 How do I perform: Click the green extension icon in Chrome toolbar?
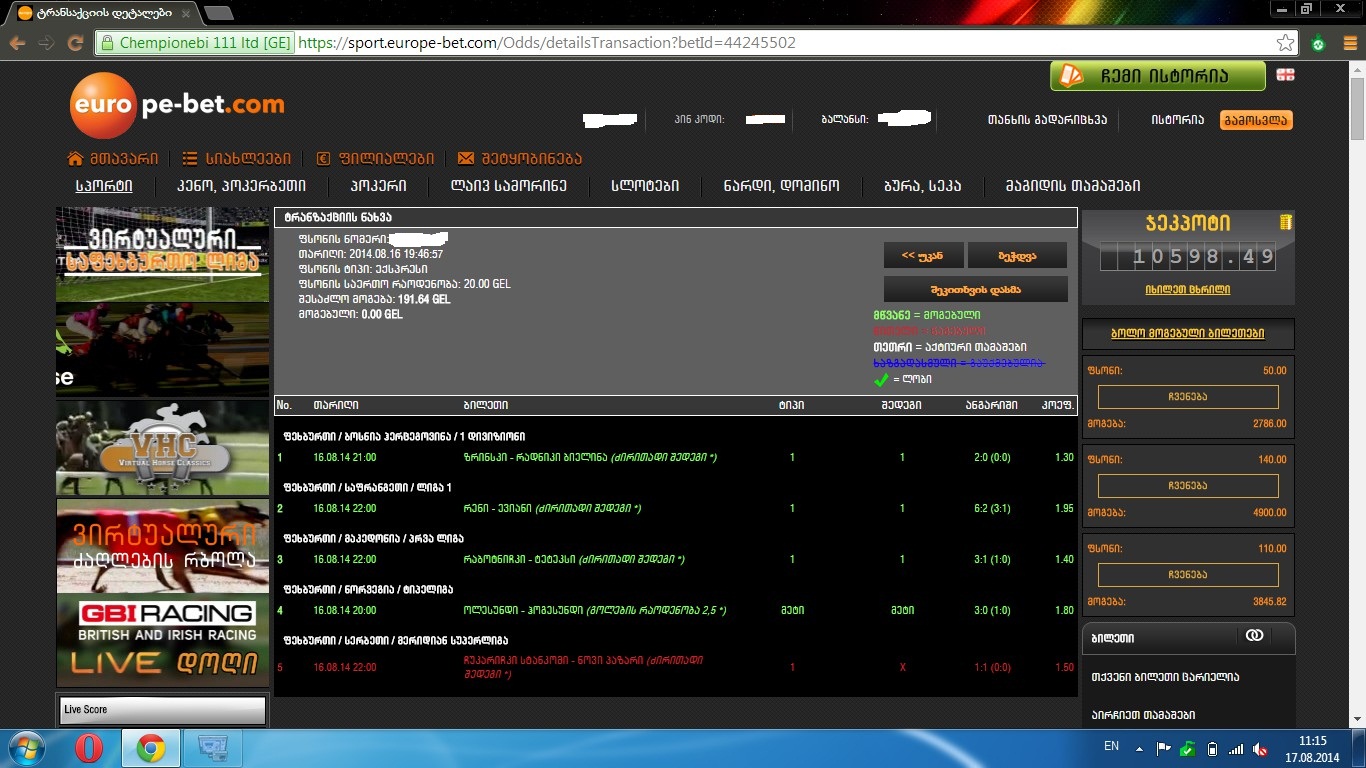[x=1318, y=43]
